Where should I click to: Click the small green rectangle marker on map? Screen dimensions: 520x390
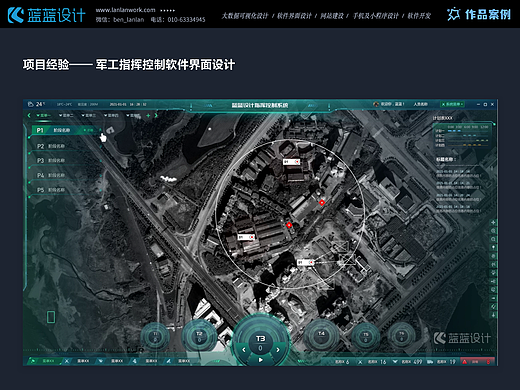point(51,317)
